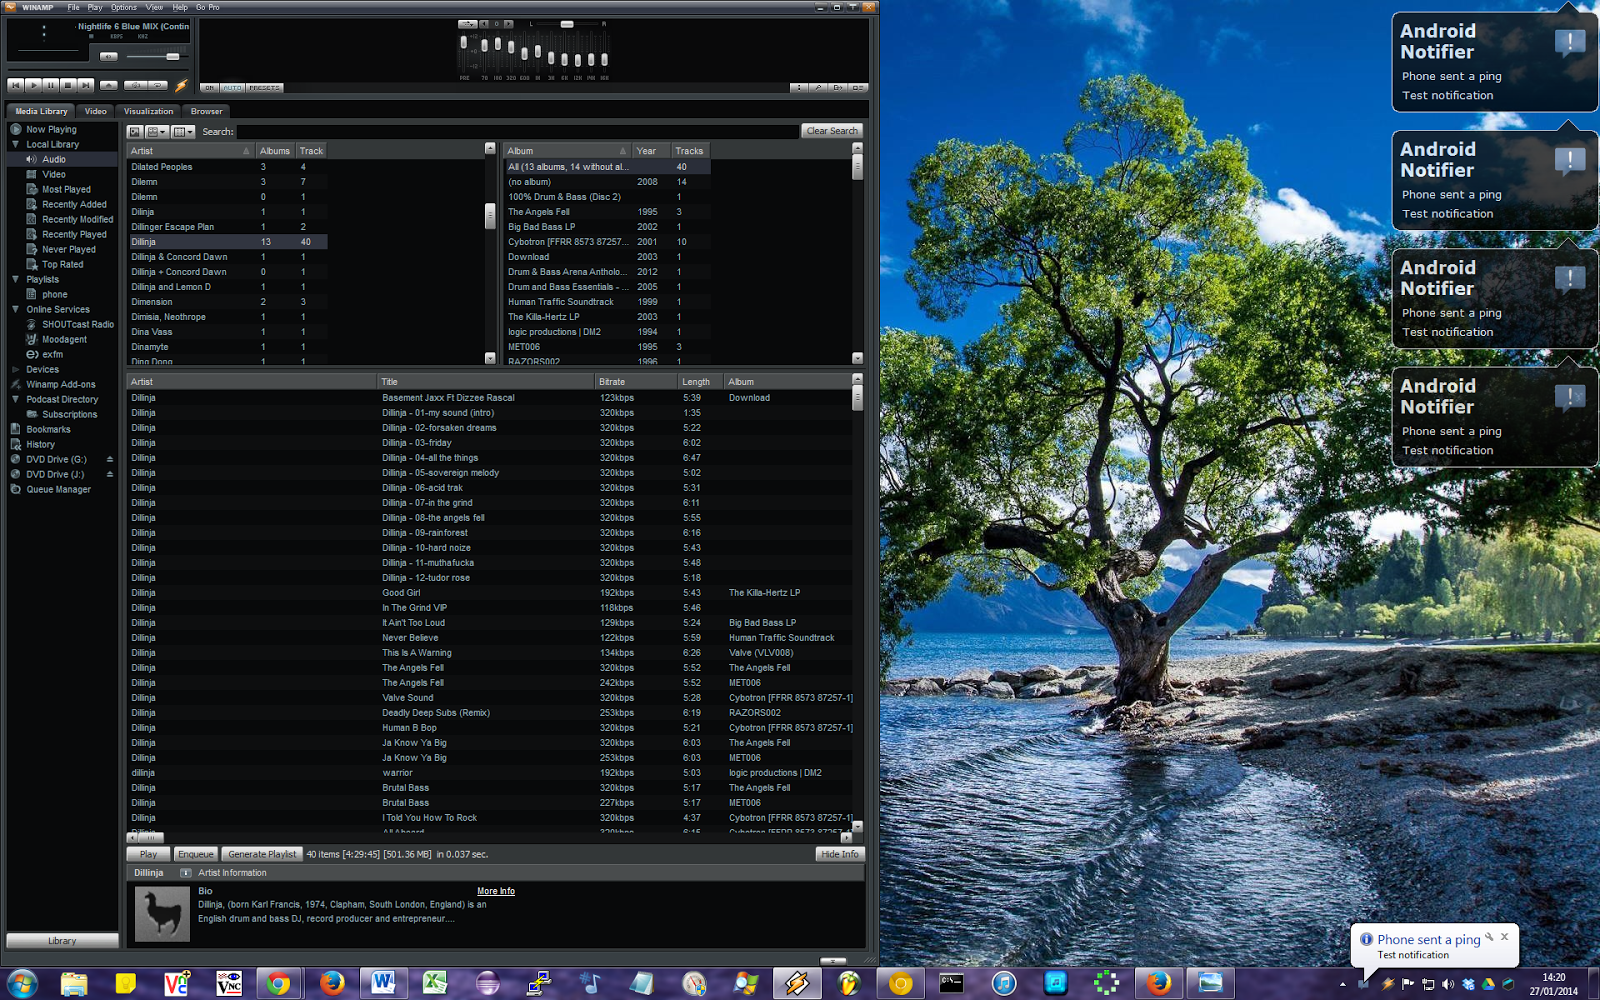Image resolution: width=1600 pixels, height=1000 pixels.
Task: Open the third column-layout dropdown left of Search
Action: pyautogui.click(x=183, y=131)
